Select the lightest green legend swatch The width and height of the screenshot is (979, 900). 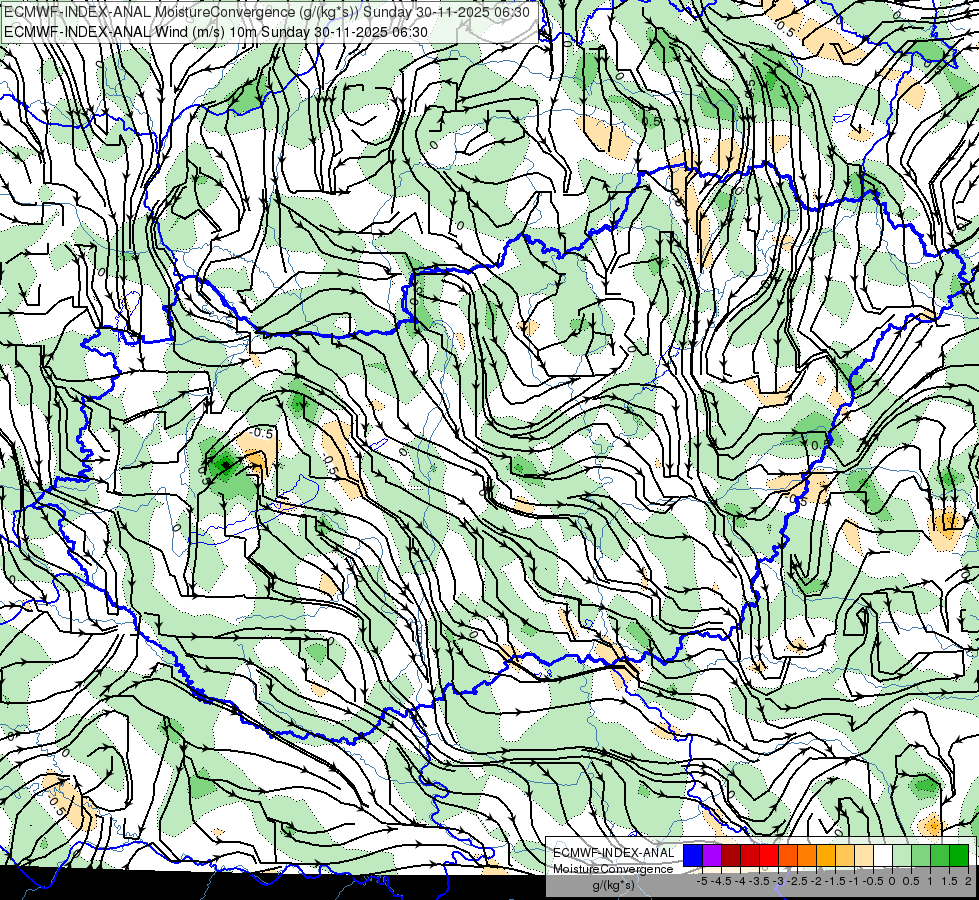pyautogui.click(x=902, y=855)
